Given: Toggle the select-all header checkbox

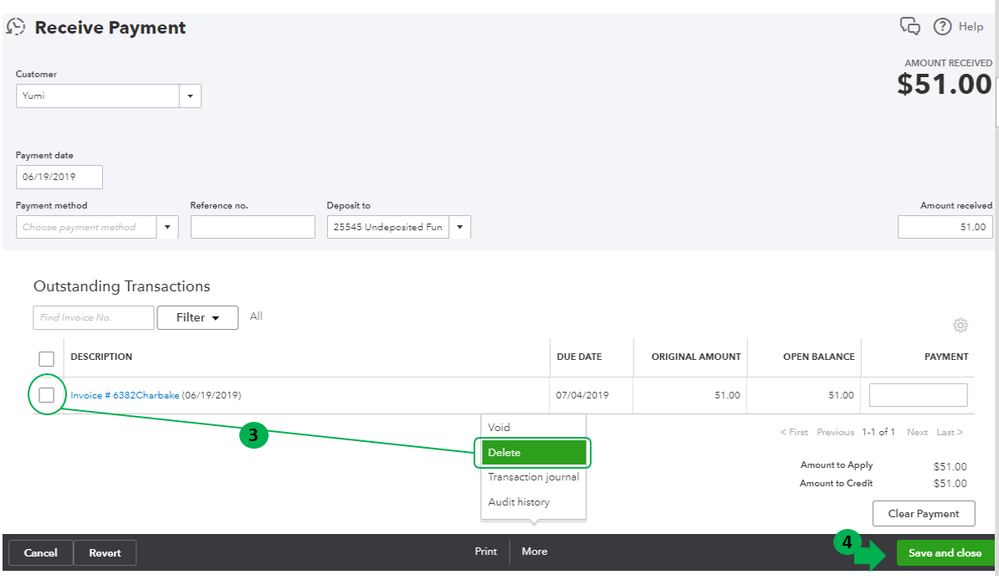Looking at the screenshot, I should 47,358.
